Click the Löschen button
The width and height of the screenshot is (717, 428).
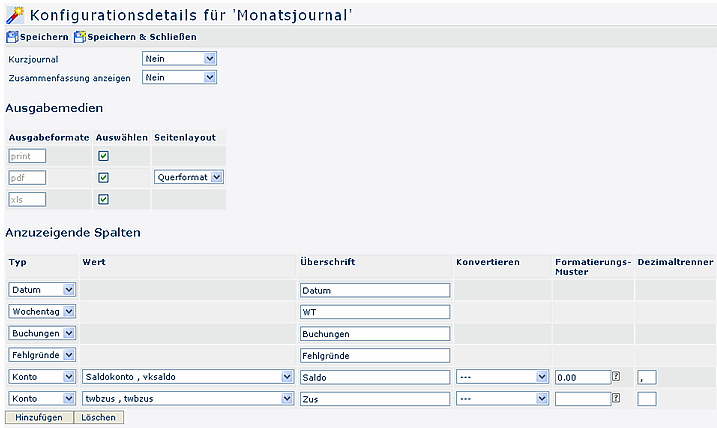(98, 417)
